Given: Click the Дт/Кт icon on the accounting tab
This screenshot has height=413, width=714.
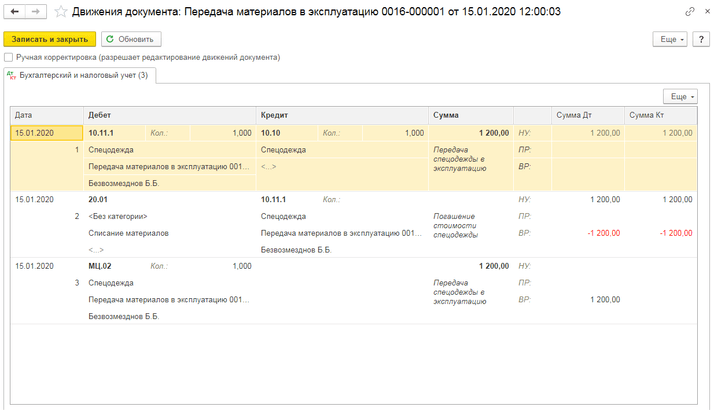Looking at the screenshot, I should [11, 75].
